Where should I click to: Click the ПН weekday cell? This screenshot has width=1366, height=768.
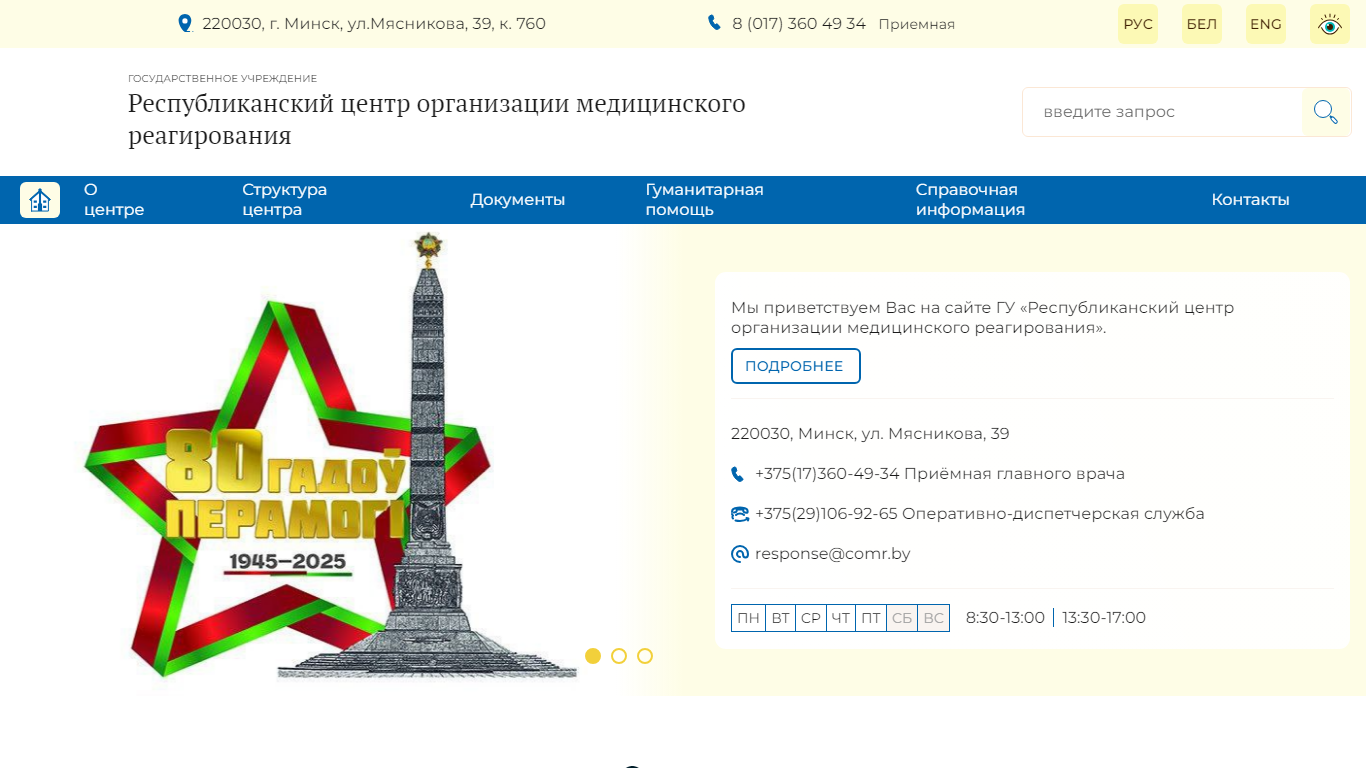point(748,618)
